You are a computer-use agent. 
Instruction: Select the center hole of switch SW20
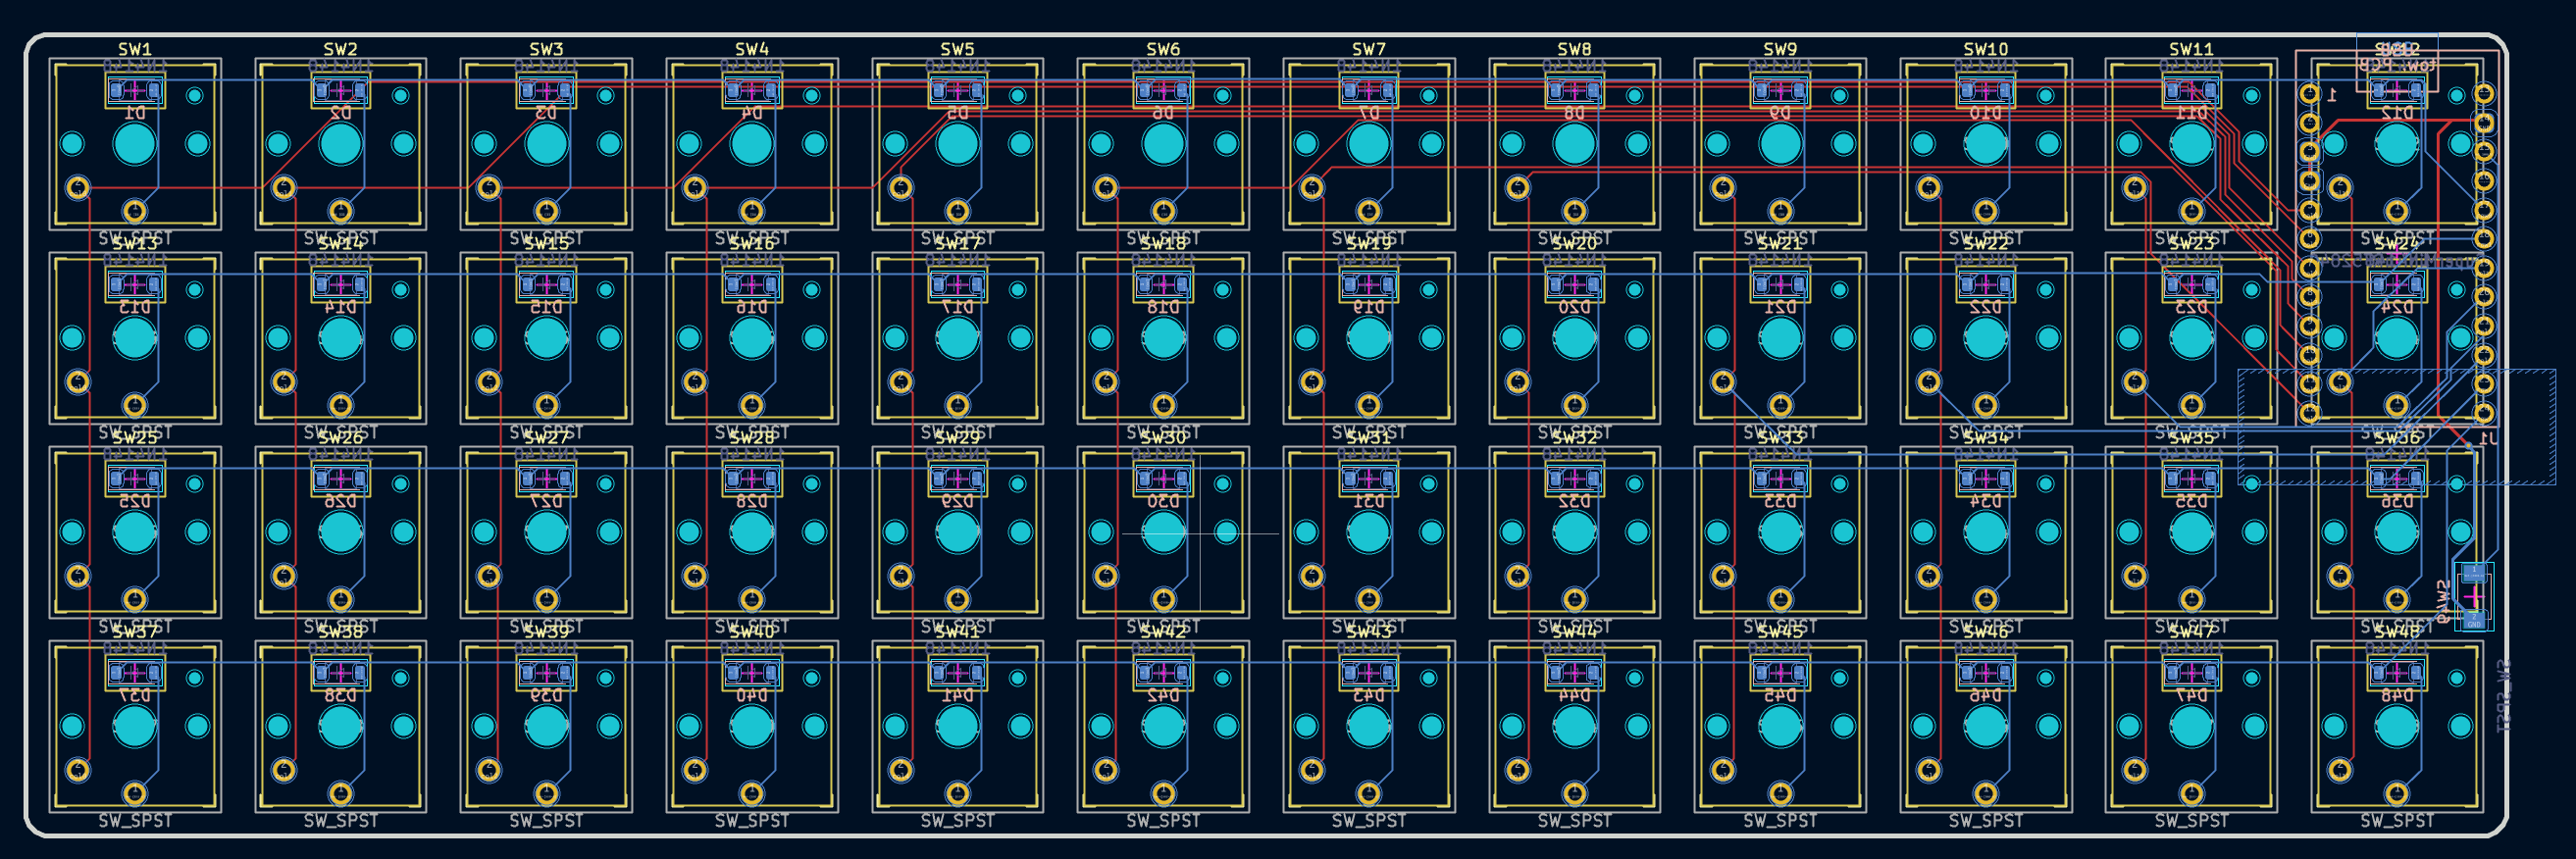1574,339
